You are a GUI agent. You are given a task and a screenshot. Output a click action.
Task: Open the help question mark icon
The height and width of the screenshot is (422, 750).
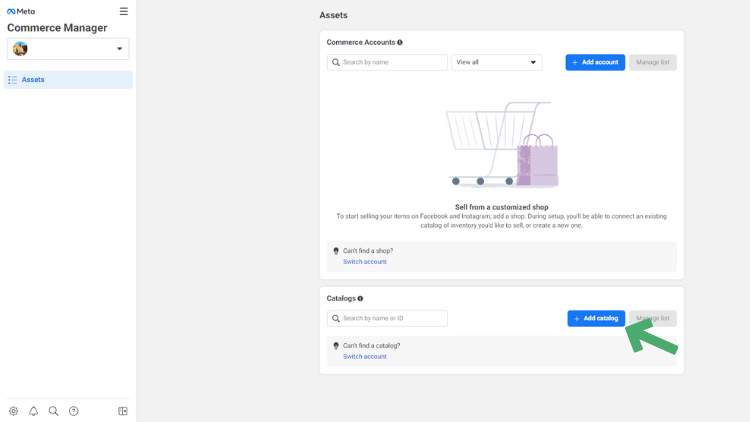click(x=74, y=411)
